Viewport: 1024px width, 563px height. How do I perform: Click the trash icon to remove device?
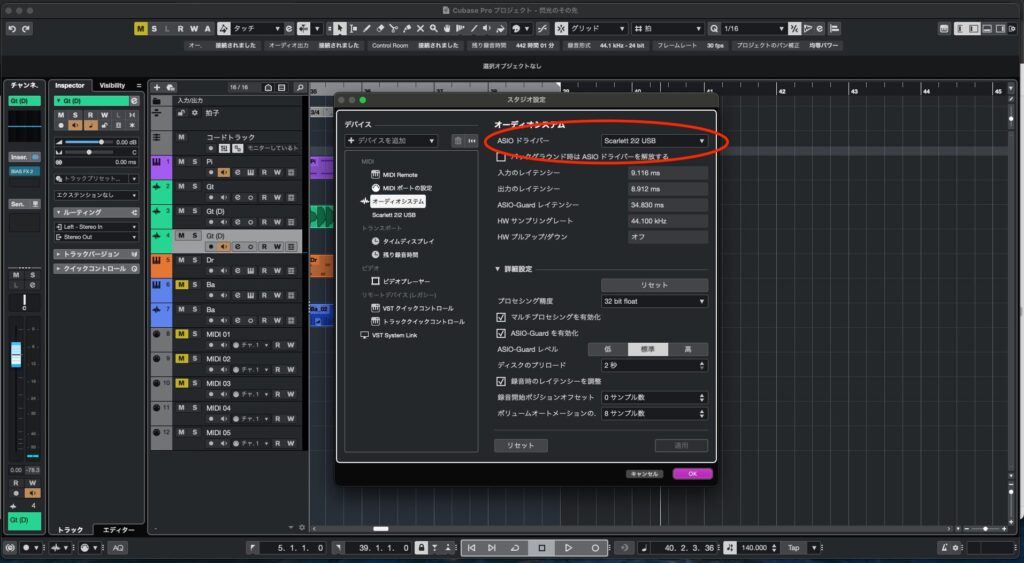[x=458, y=141]
